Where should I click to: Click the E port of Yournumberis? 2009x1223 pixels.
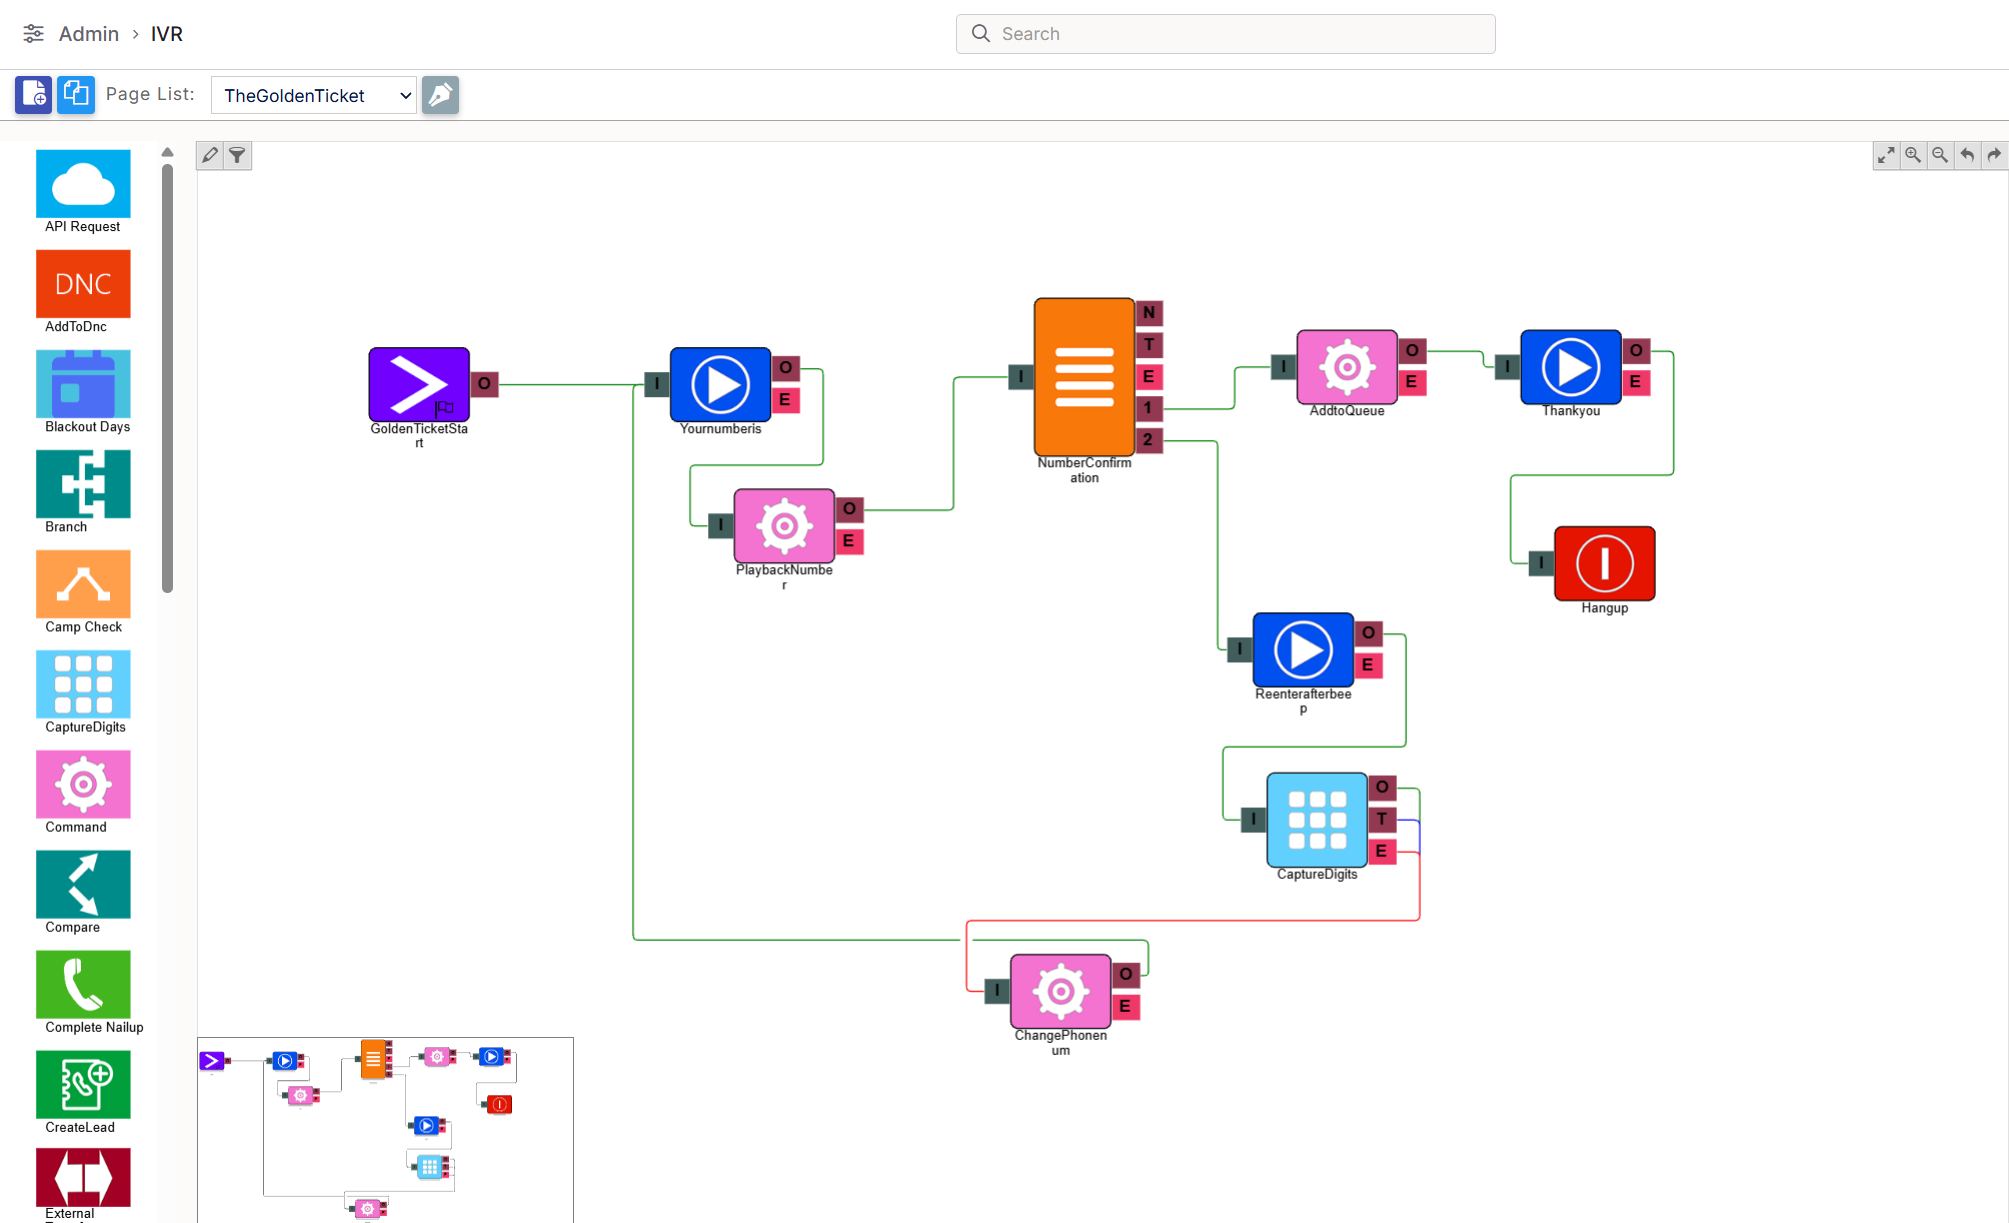(x=785, y=399)
